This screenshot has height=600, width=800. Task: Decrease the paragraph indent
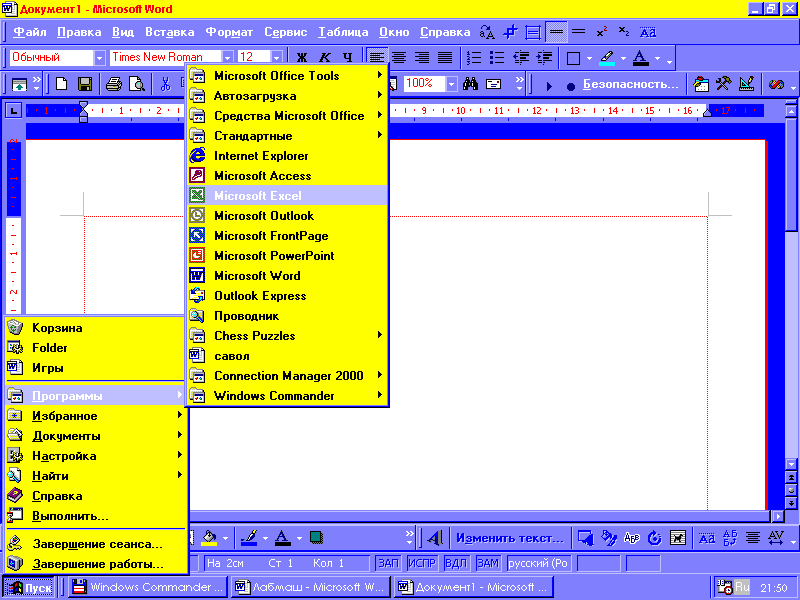click(520, 58)
